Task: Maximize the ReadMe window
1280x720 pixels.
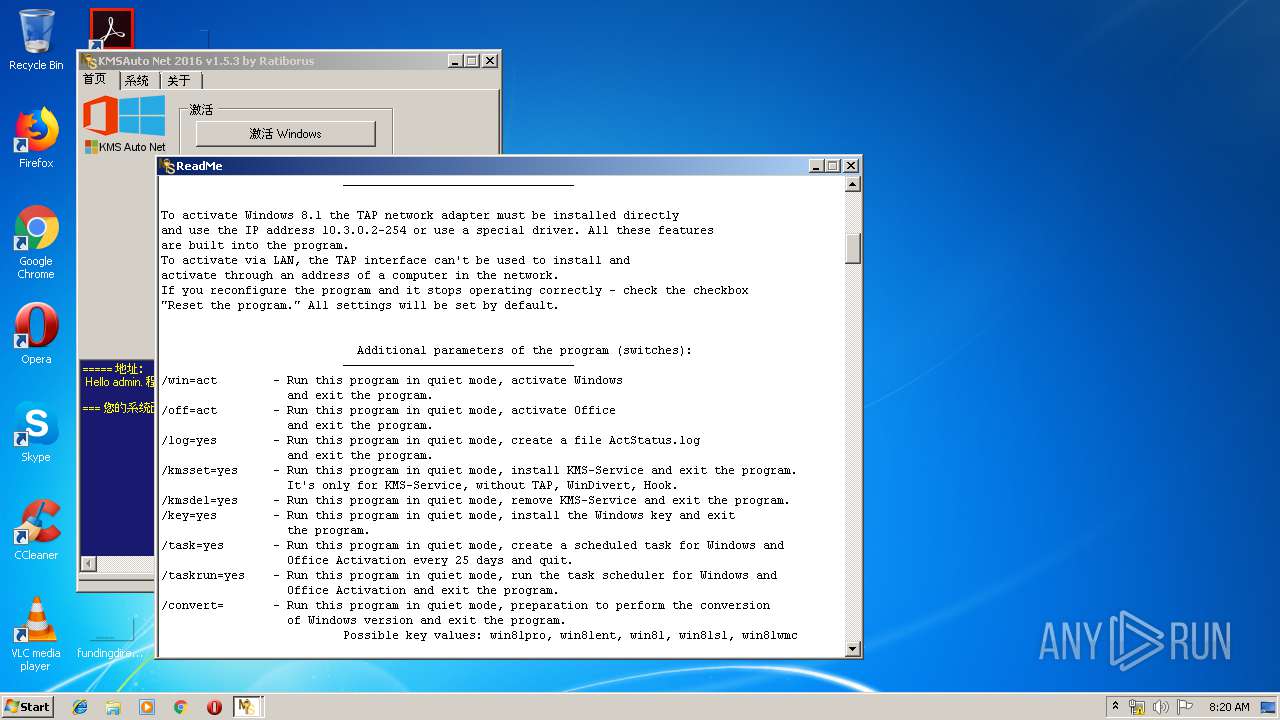Action: (833, 166)
